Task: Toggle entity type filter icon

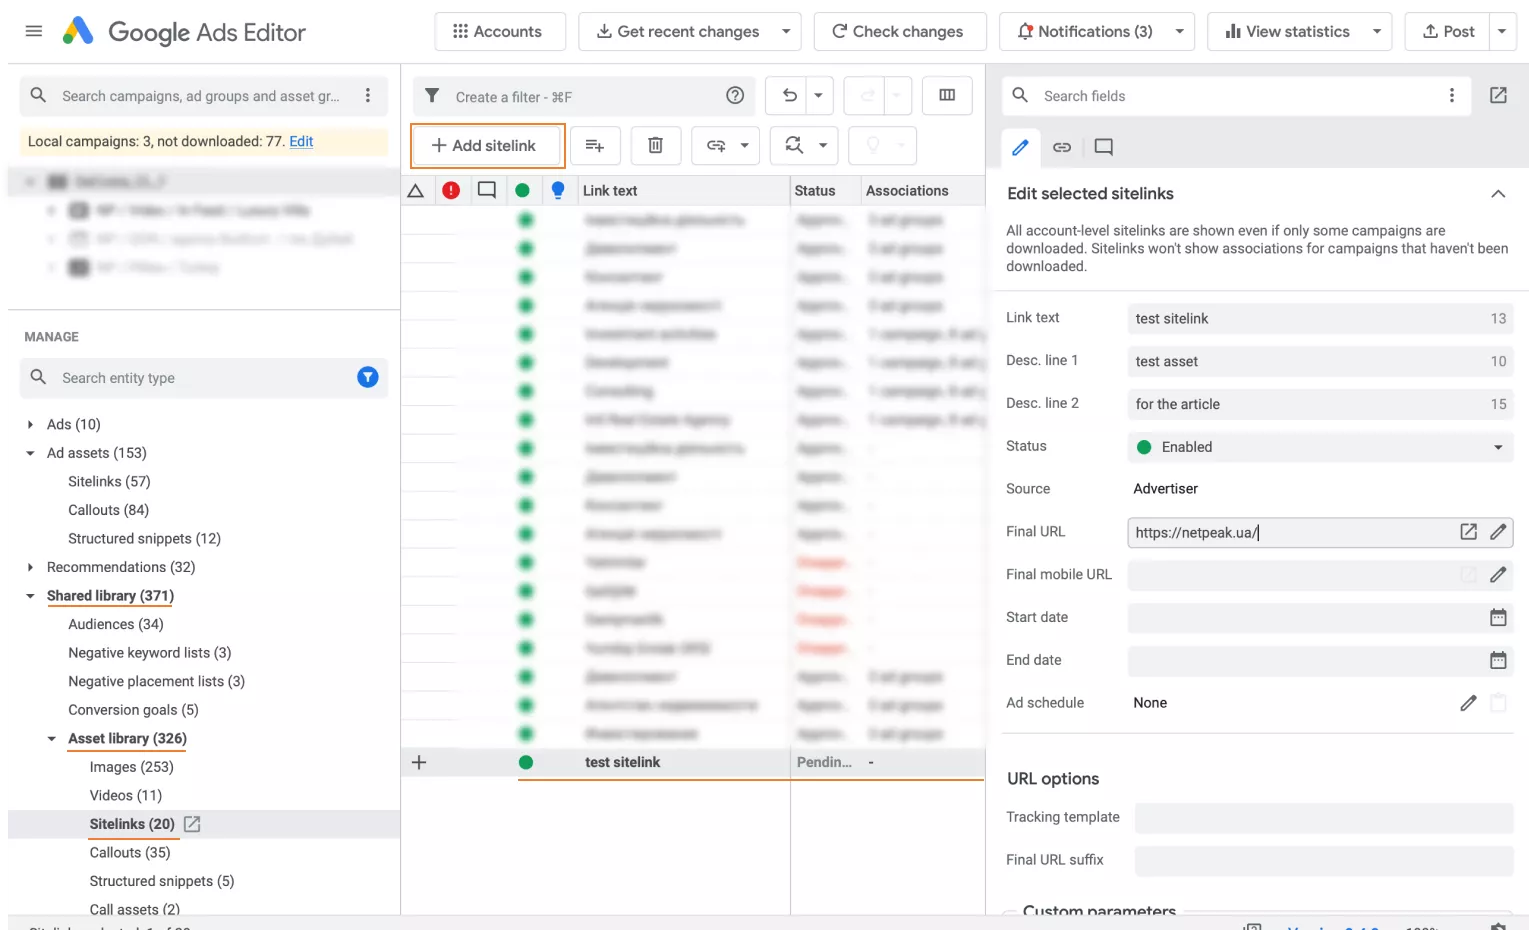Action: pyautogui.click(x=368, y=377)
